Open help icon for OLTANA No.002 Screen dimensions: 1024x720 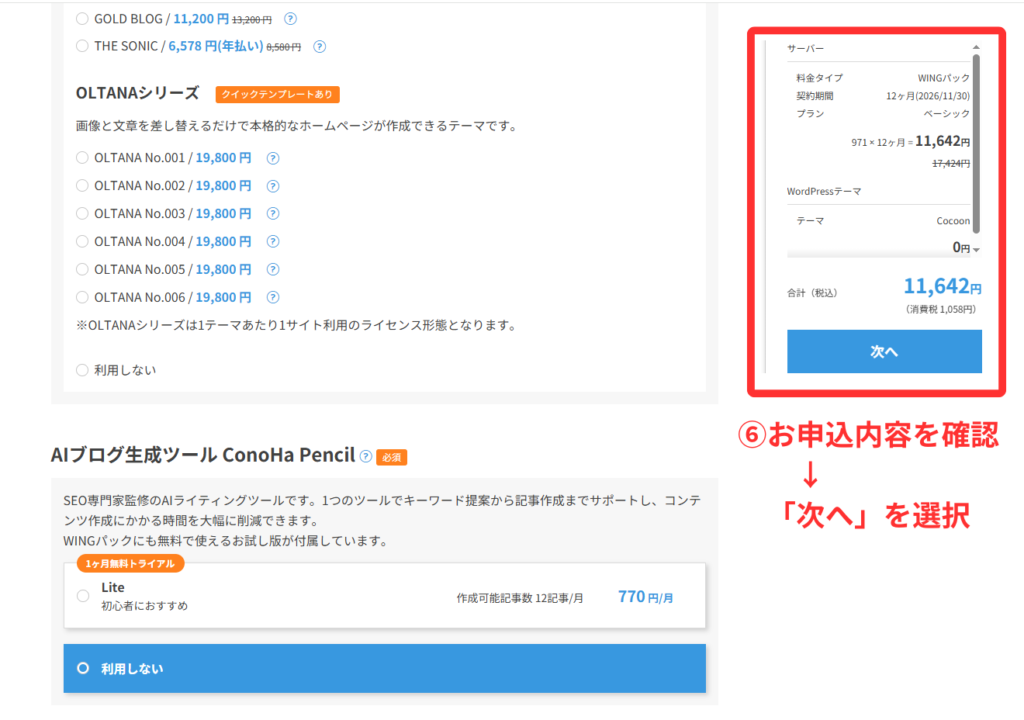click(x=273, y=186)
